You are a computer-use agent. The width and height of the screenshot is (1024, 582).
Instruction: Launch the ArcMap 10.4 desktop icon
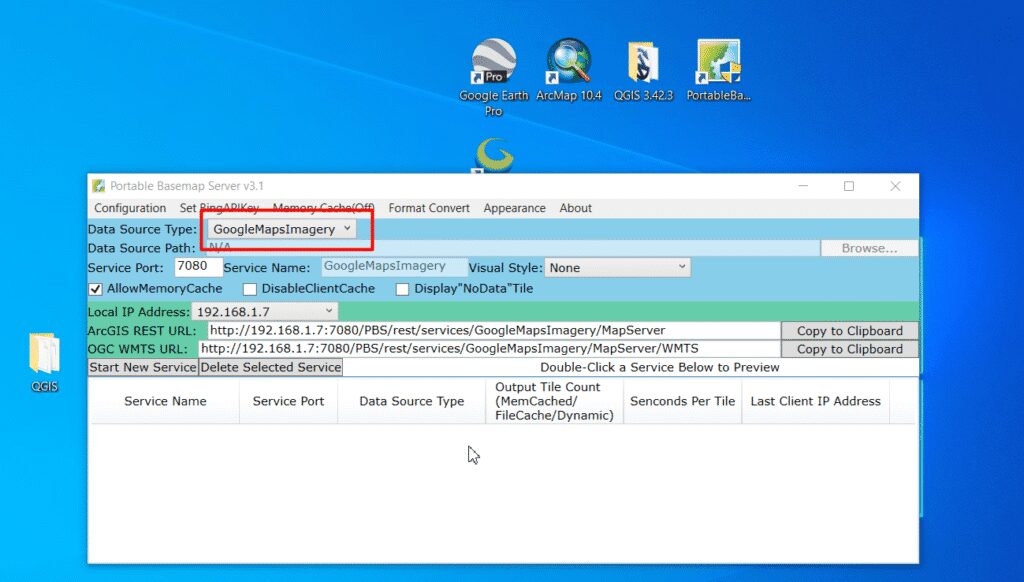click(x=568, y=70)
